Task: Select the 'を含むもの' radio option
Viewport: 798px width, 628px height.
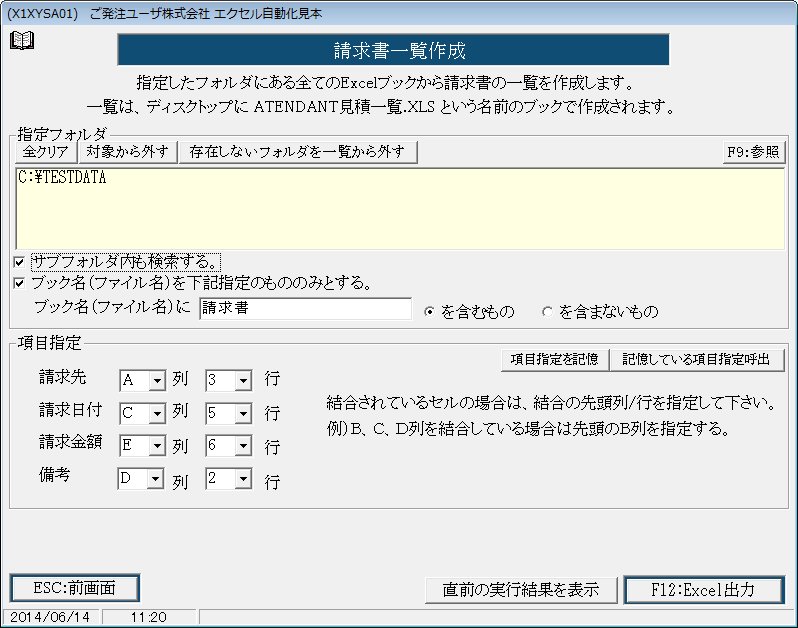Action: click(431, 311)
